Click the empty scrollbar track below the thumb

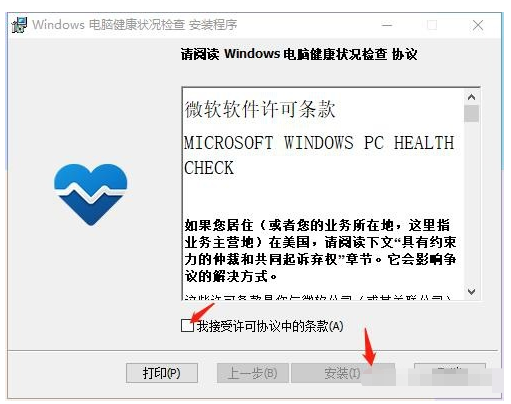click(471, 203)
